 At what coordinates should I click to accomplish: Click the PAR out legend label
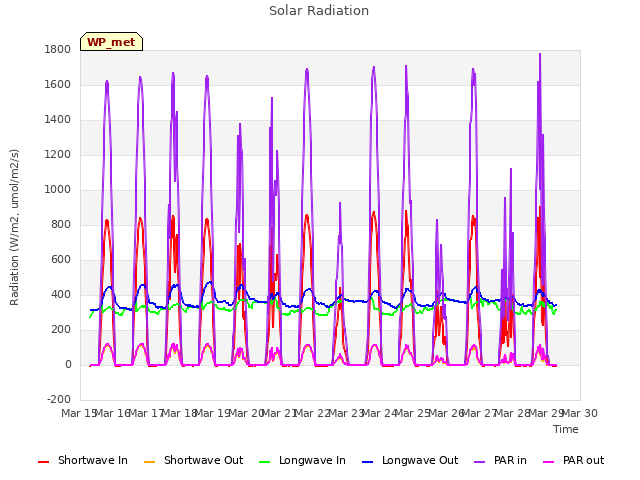[x=583, y=460]
